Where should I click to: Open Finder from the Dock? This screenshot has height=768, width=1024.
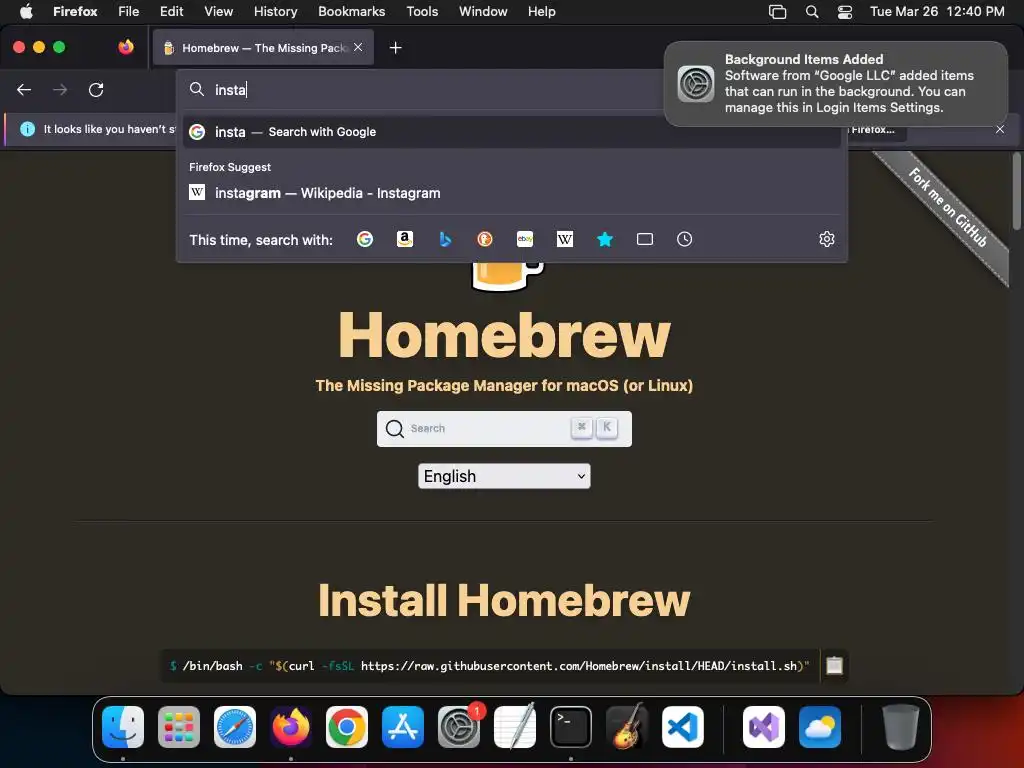(x=123, y=727)
